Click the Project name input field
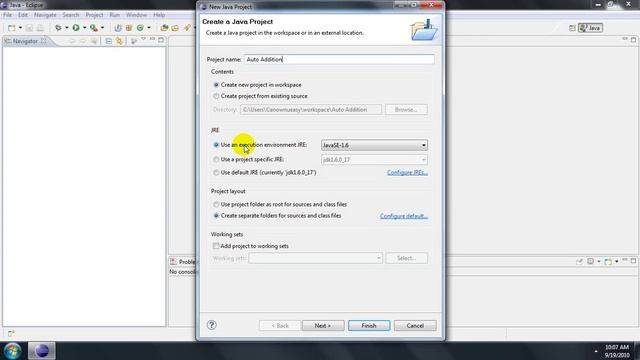 tap(339, 60)
